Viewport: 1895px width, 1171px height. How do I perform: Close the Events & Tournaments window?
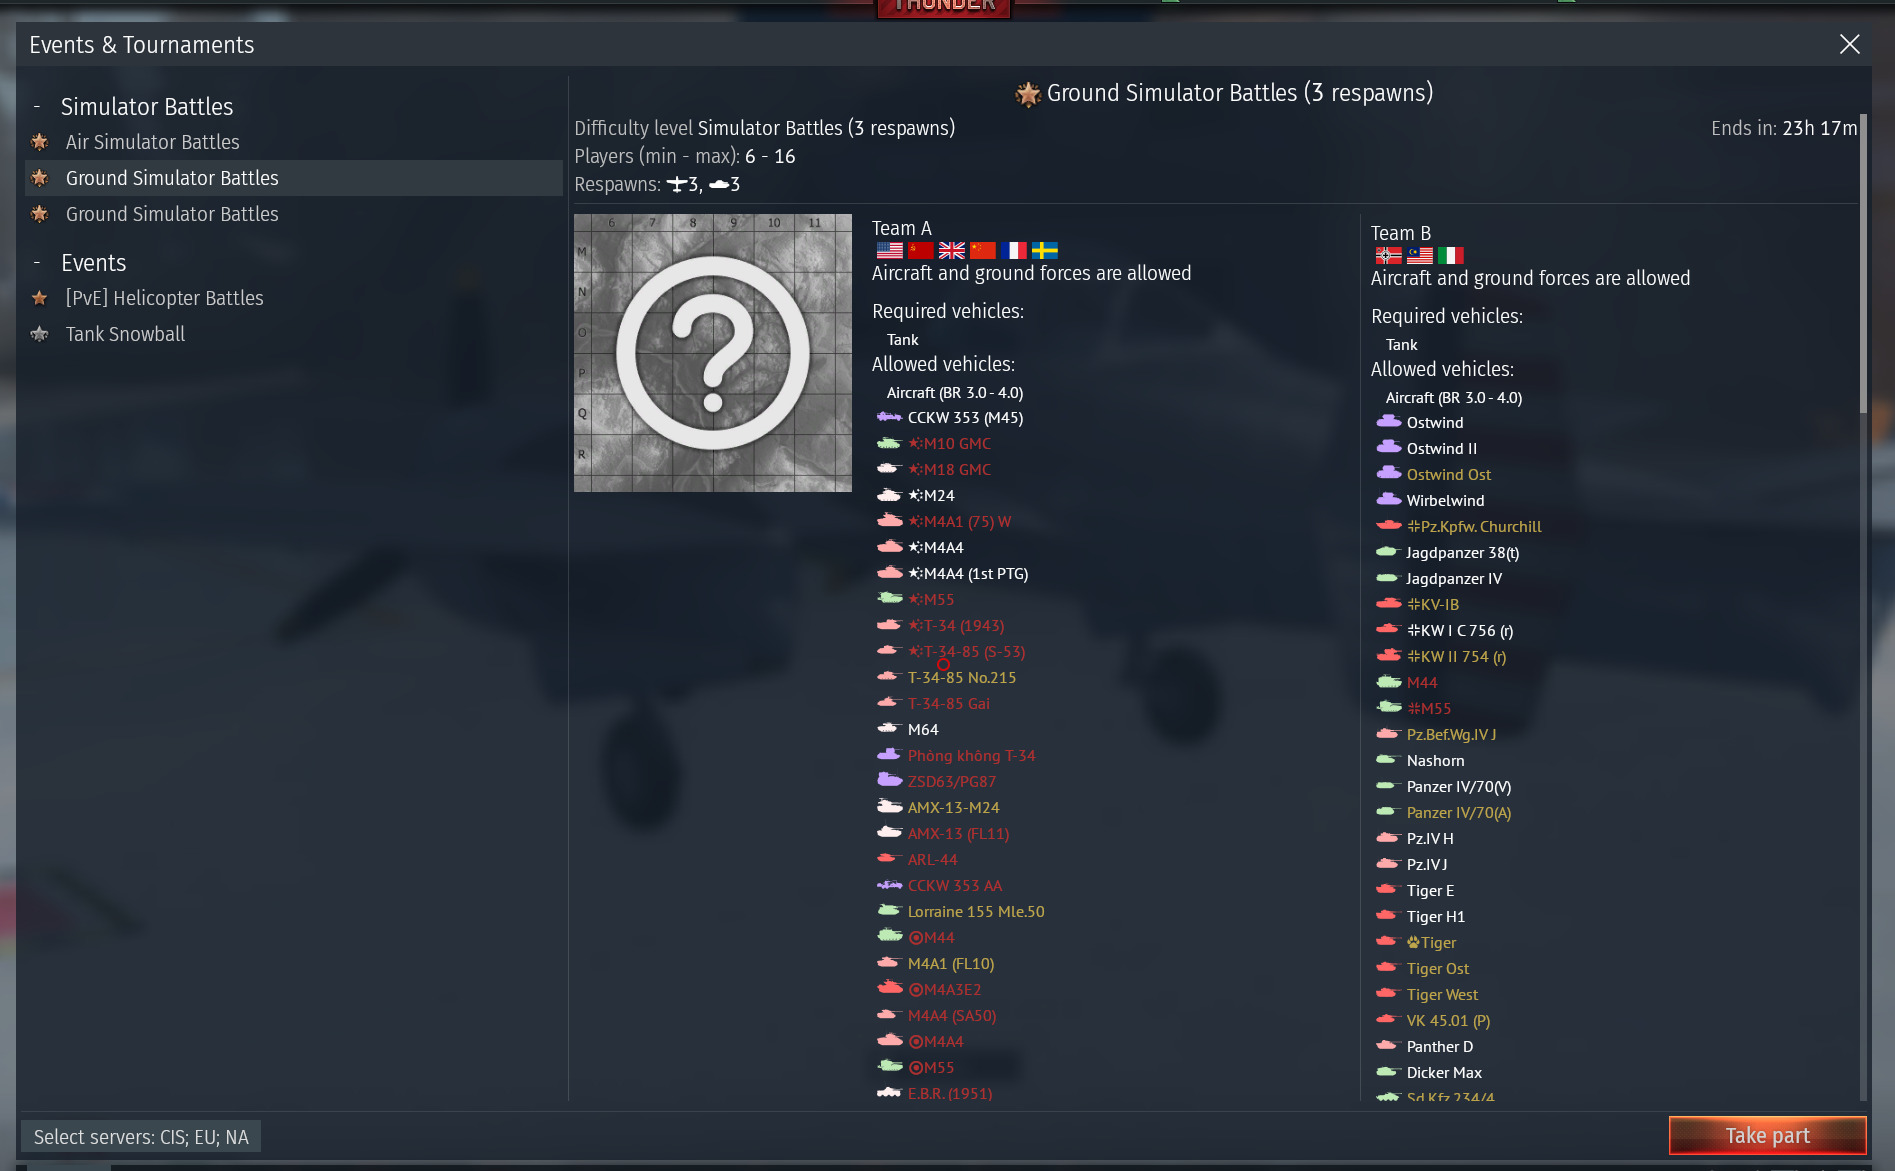1849,44
